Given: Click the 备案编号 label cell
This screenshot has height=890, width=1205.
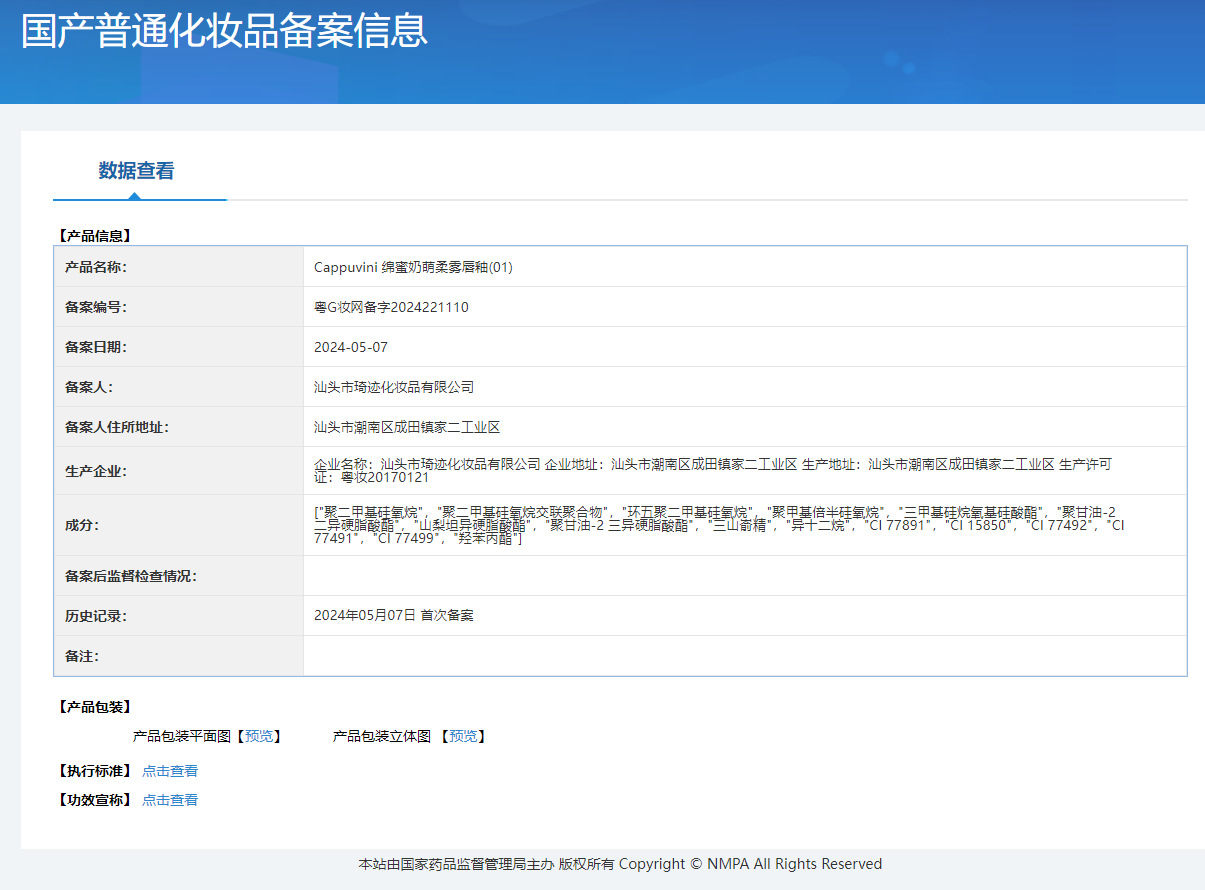Looking at the screenshot, I should click(x=179, y=307).
